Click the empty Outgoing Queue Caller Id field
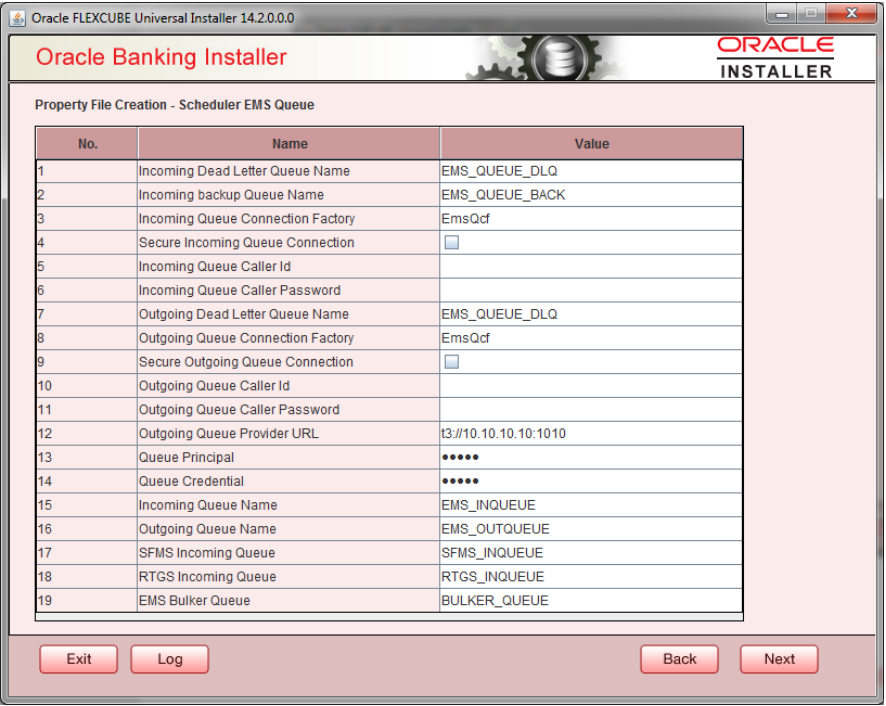 [x=591, y=386]
